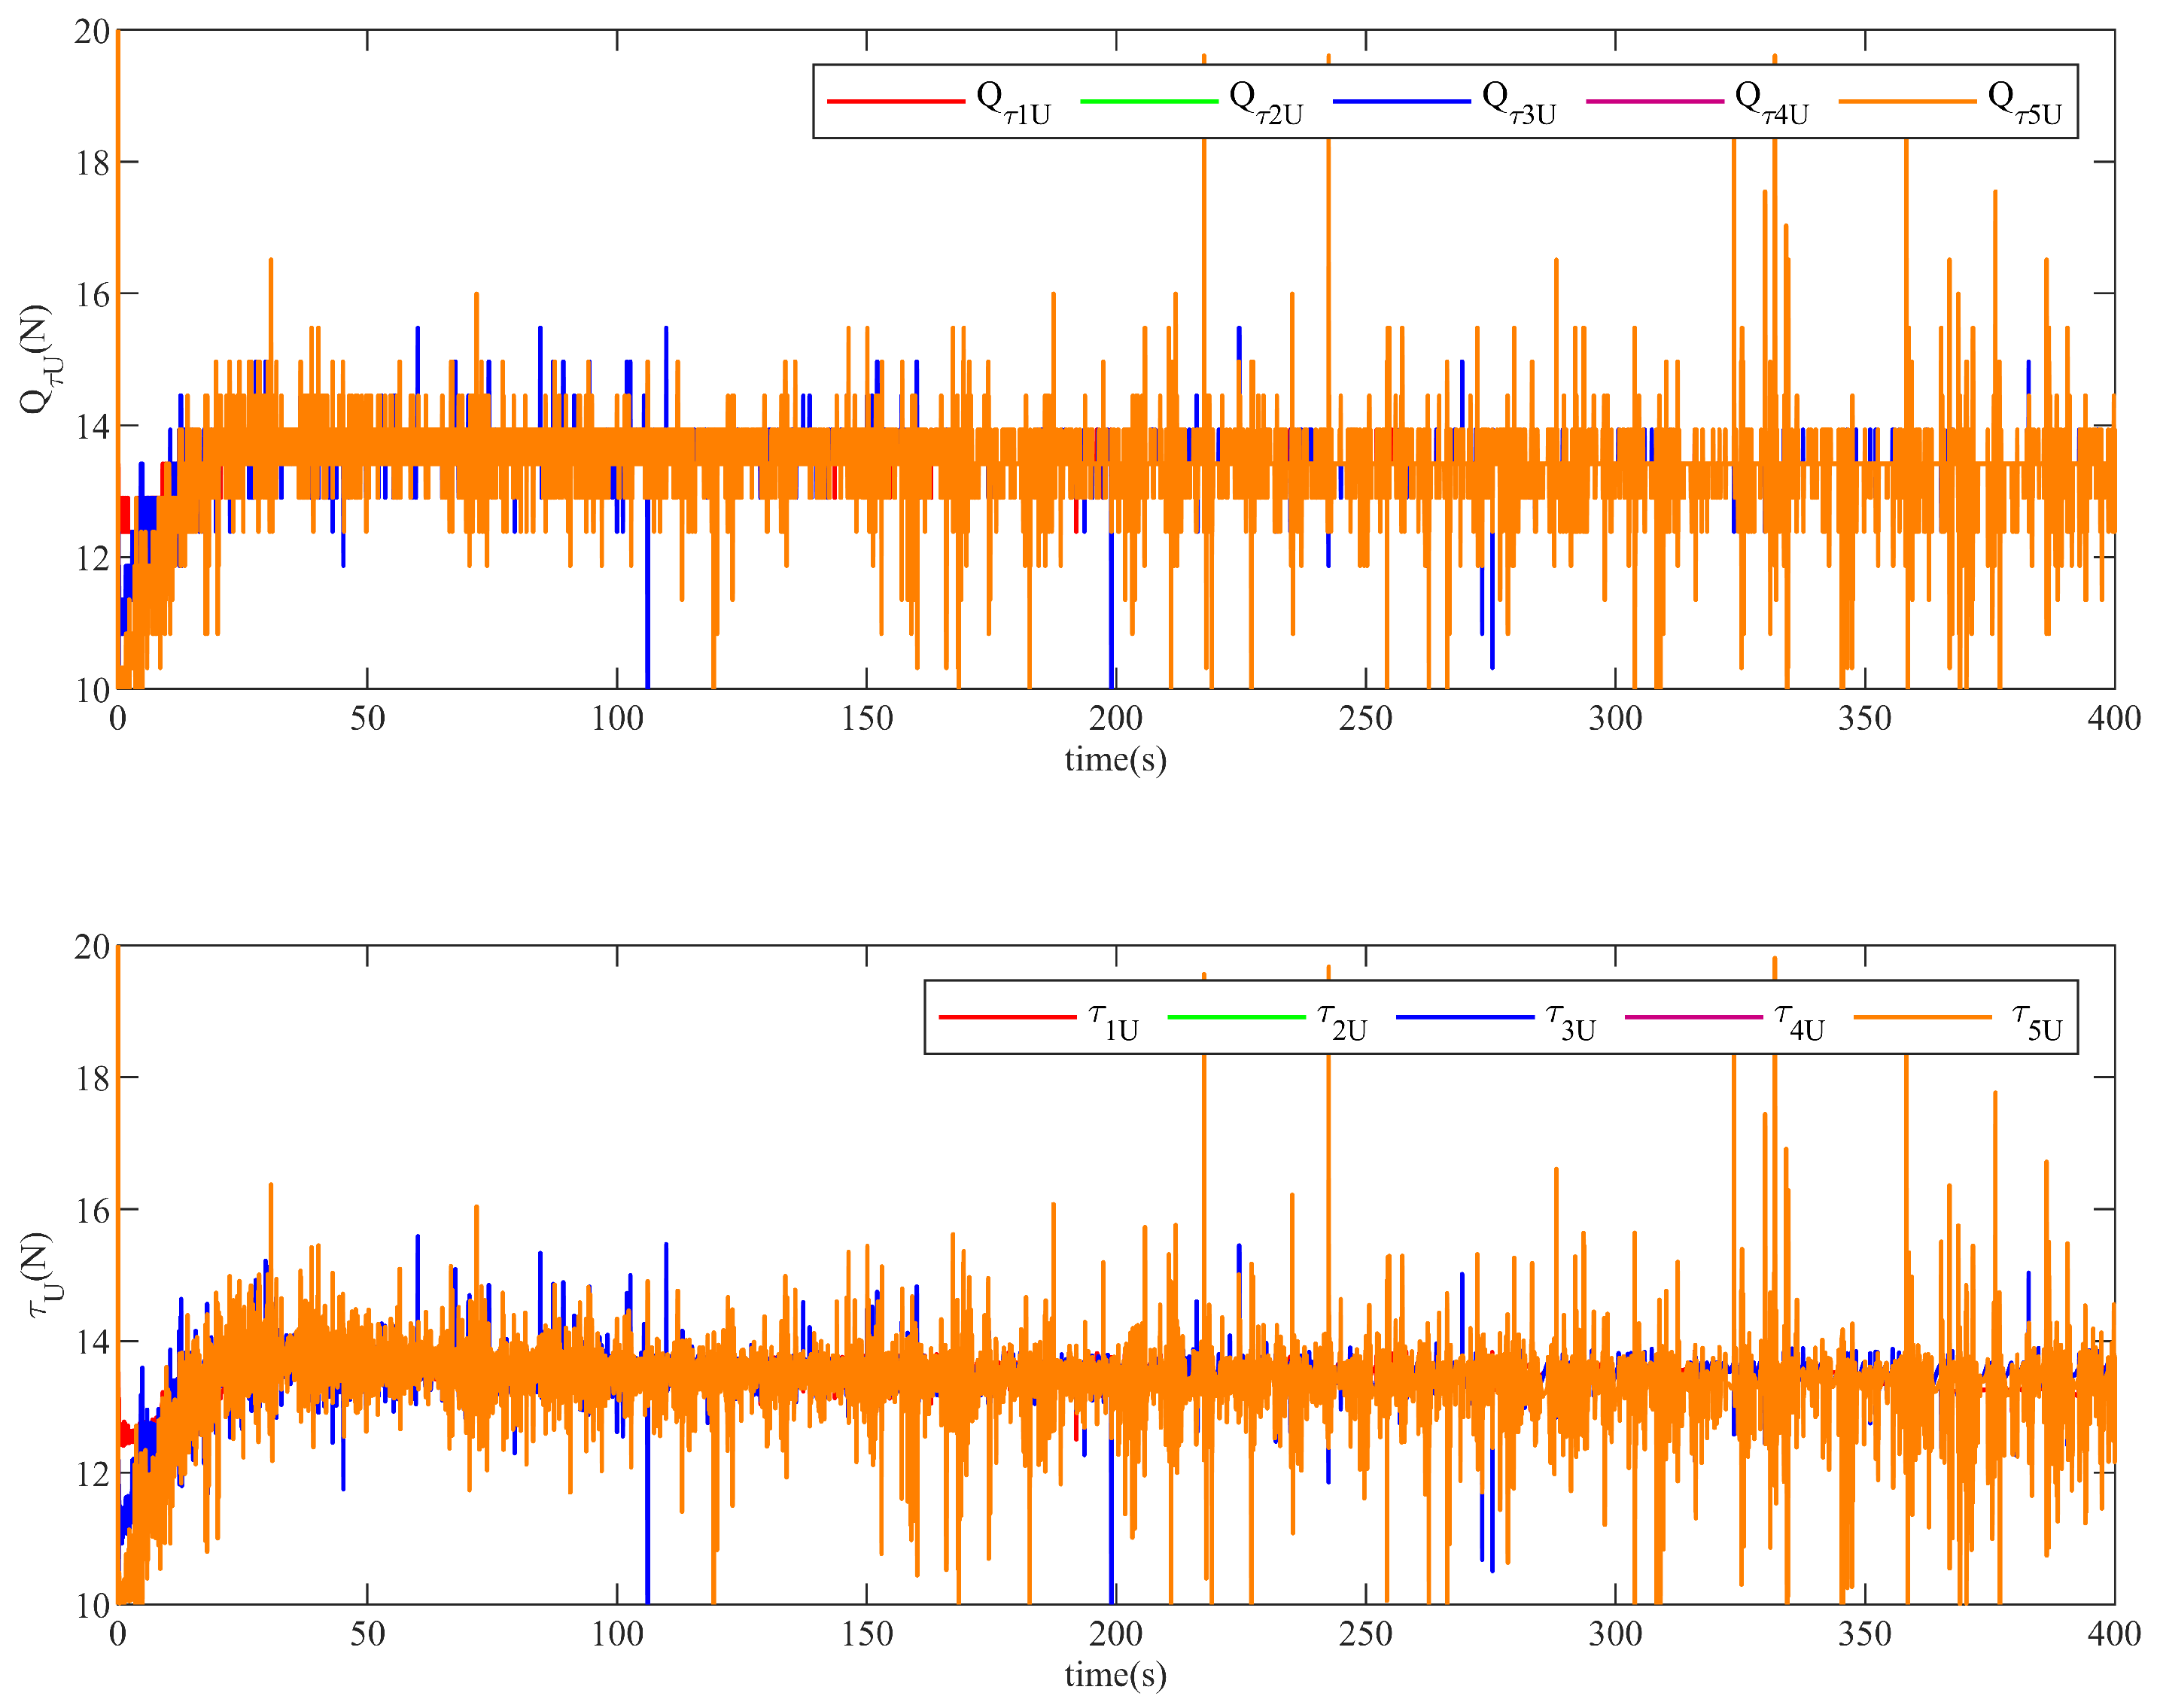The width and height of the screenshot is (2157, 1708).
Task: Select the Qτ5U legend text label
Action: [x=2024, y=104]
